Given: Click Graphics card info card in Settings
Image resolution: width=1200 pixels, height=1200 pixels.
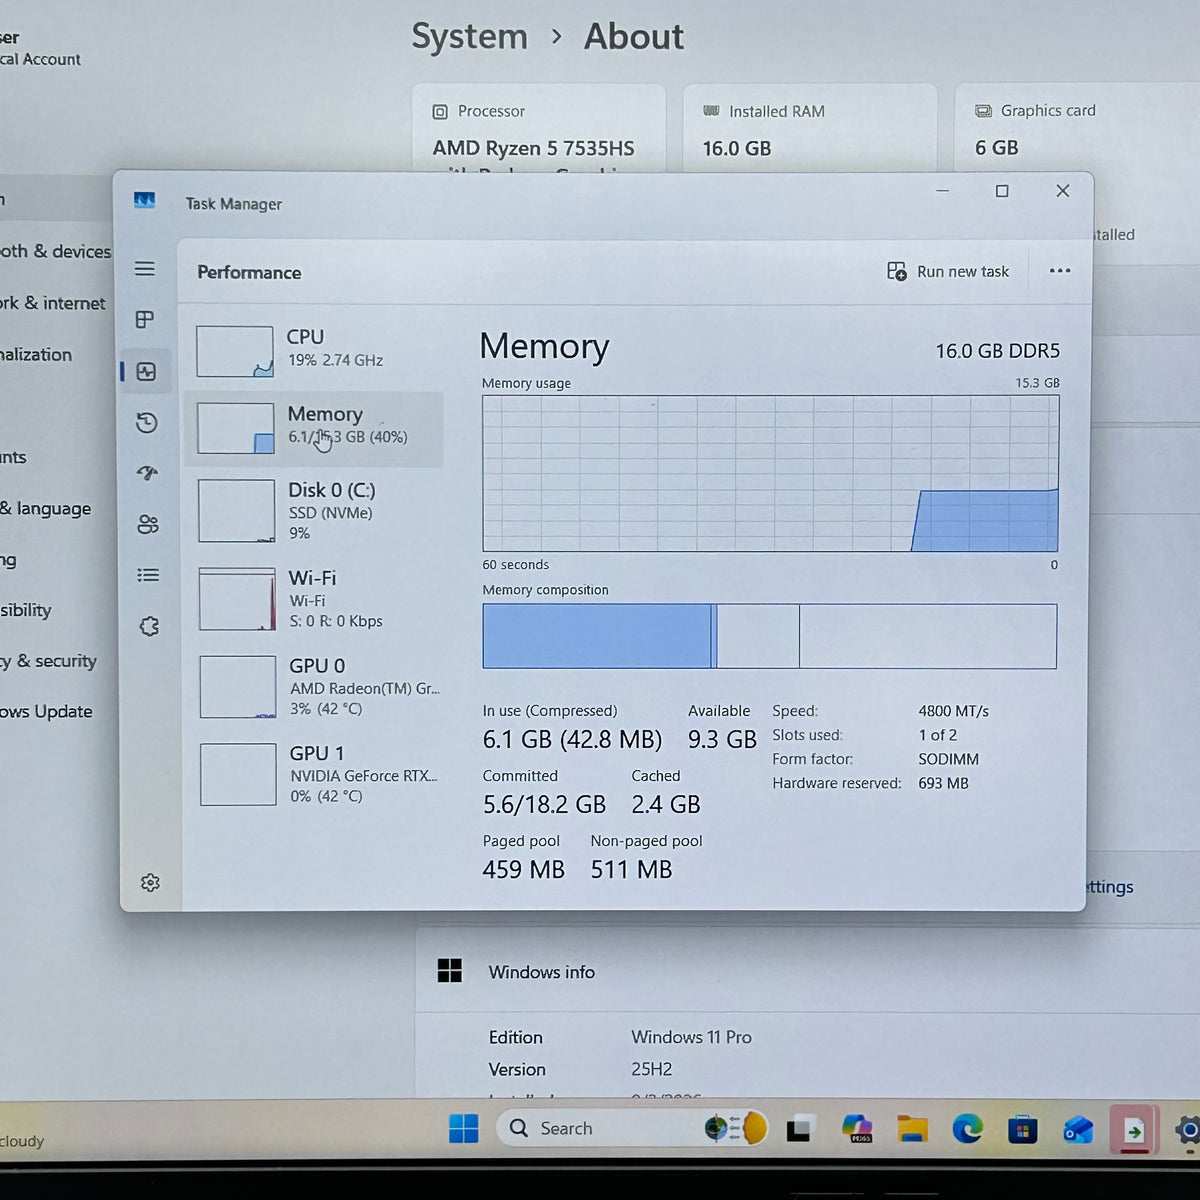Looking at the screenshot, I should (1077, 129).
